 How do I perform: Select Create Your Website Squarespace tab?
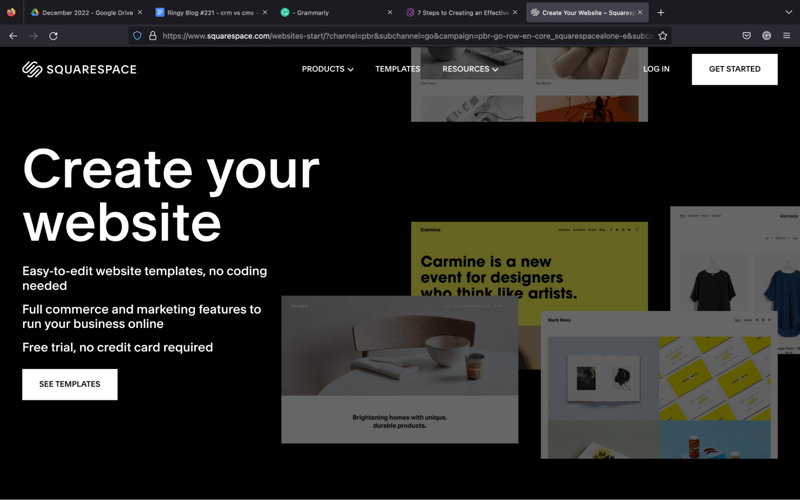(587, 12)
